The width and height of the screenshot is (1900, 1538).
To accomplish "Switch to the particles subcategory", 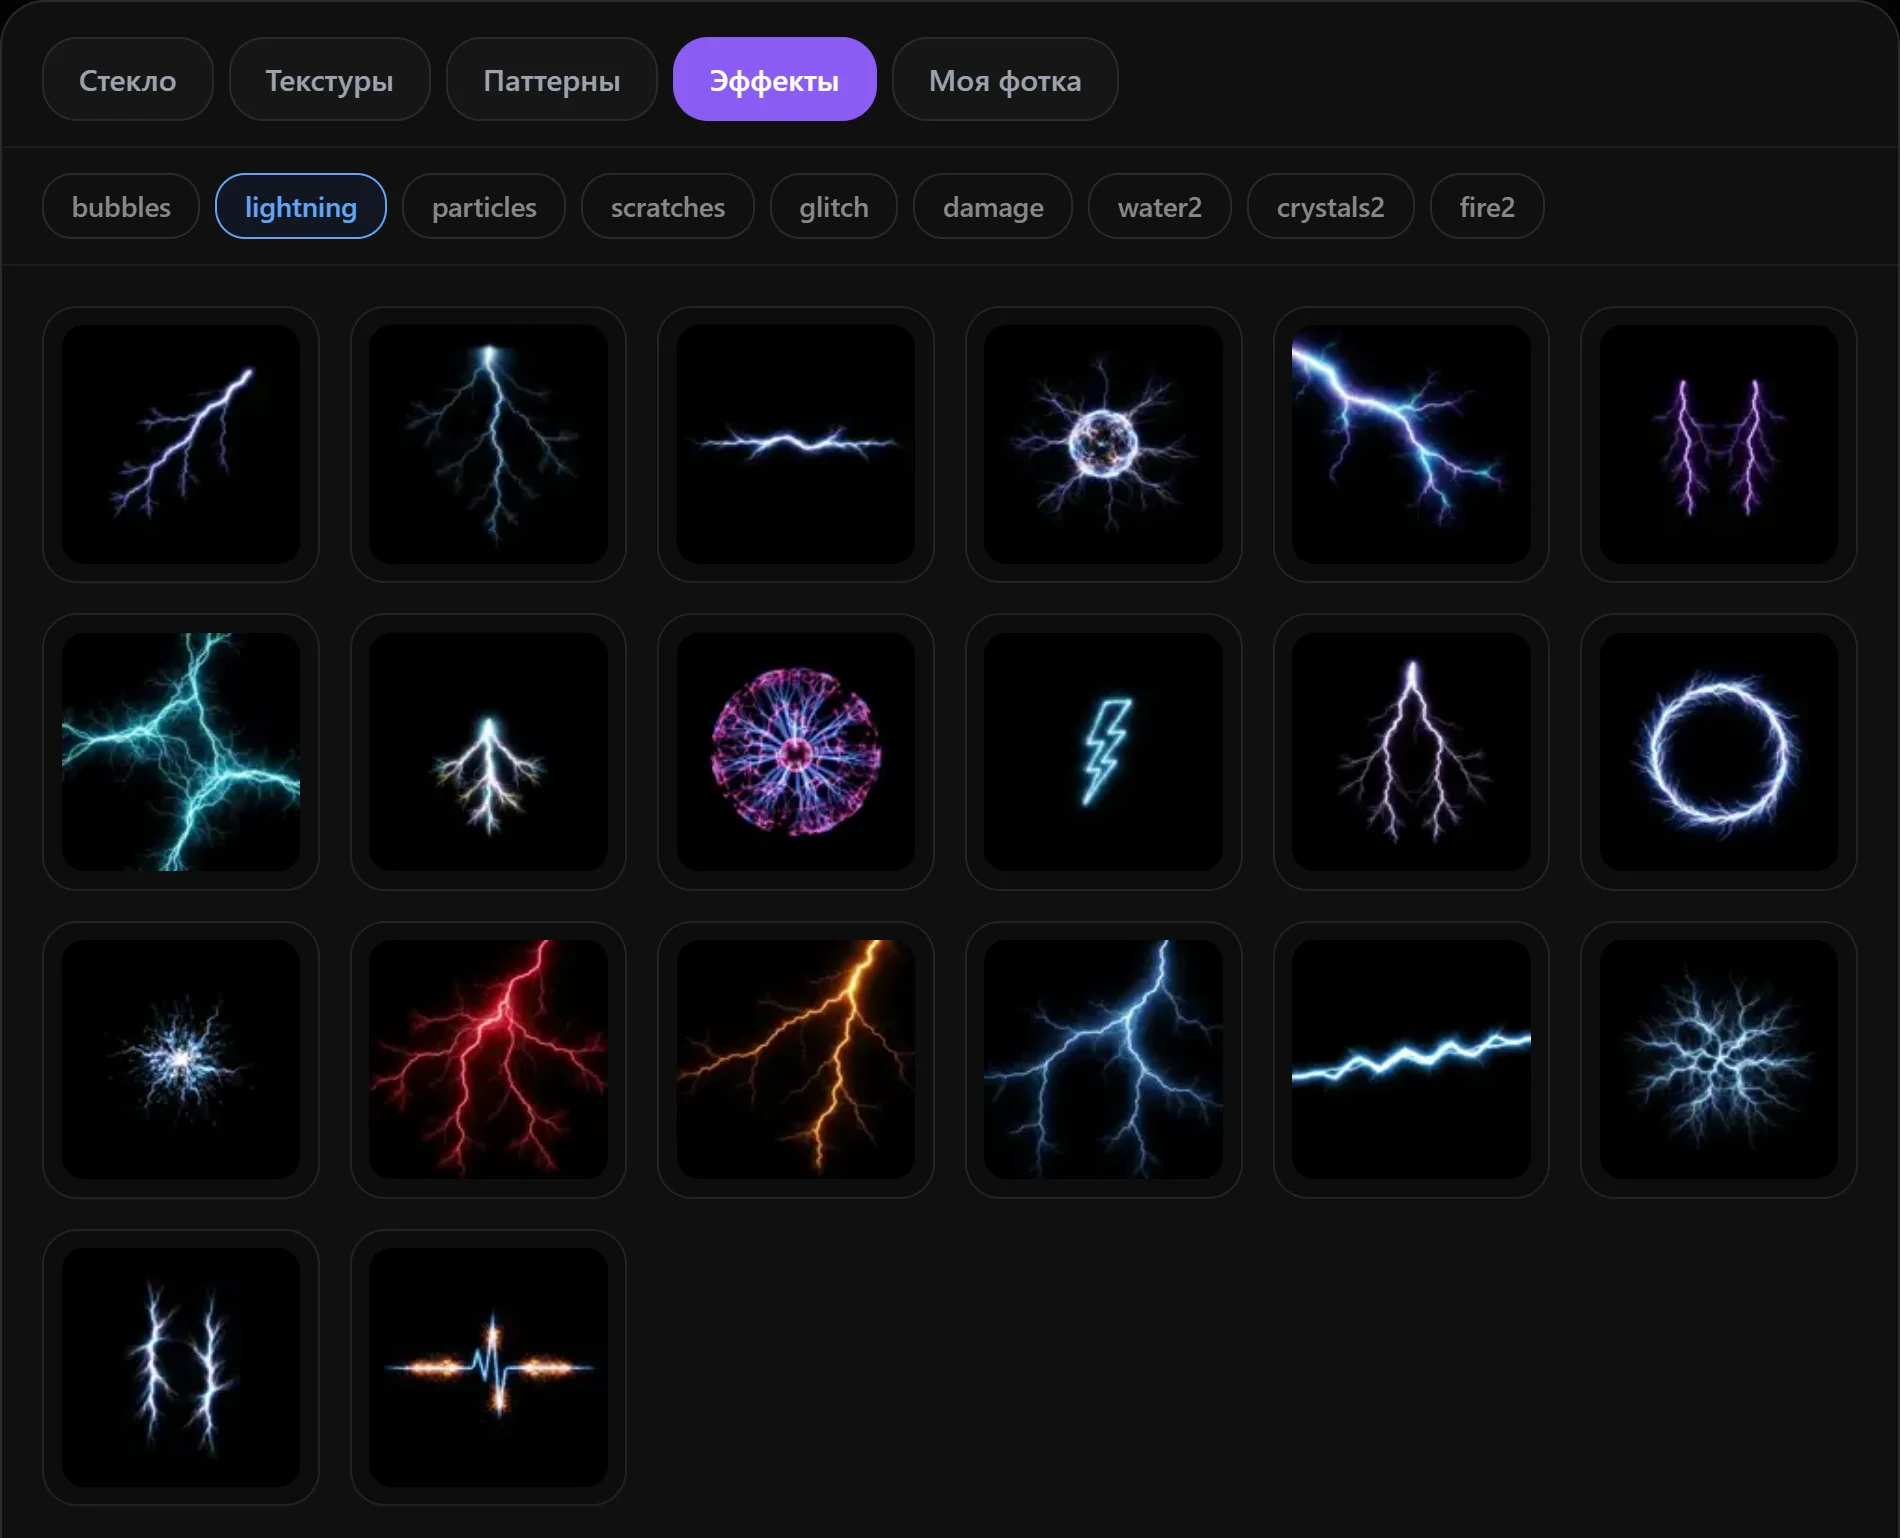I will [484, 207].
